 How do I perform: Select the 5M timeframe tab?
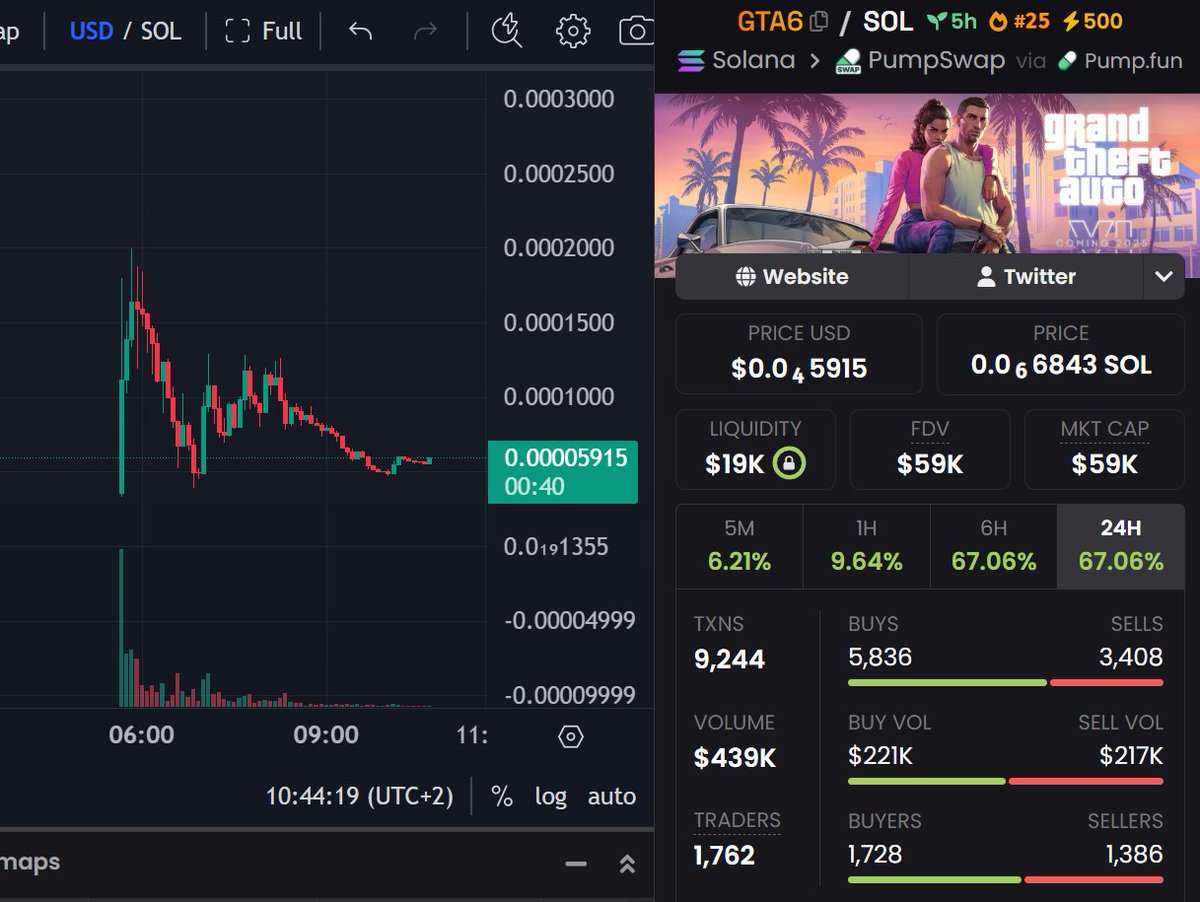[739, 546]
